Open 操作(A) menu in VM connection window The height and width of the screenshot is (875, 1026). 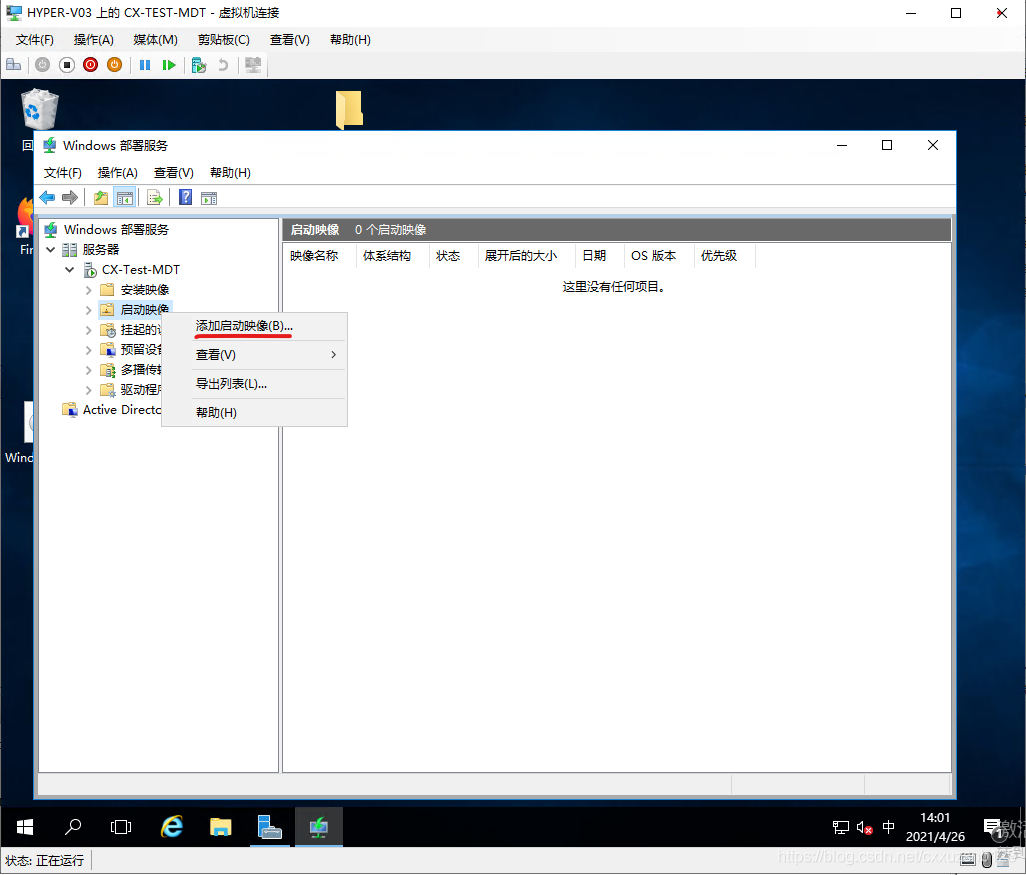click(94, 40)
